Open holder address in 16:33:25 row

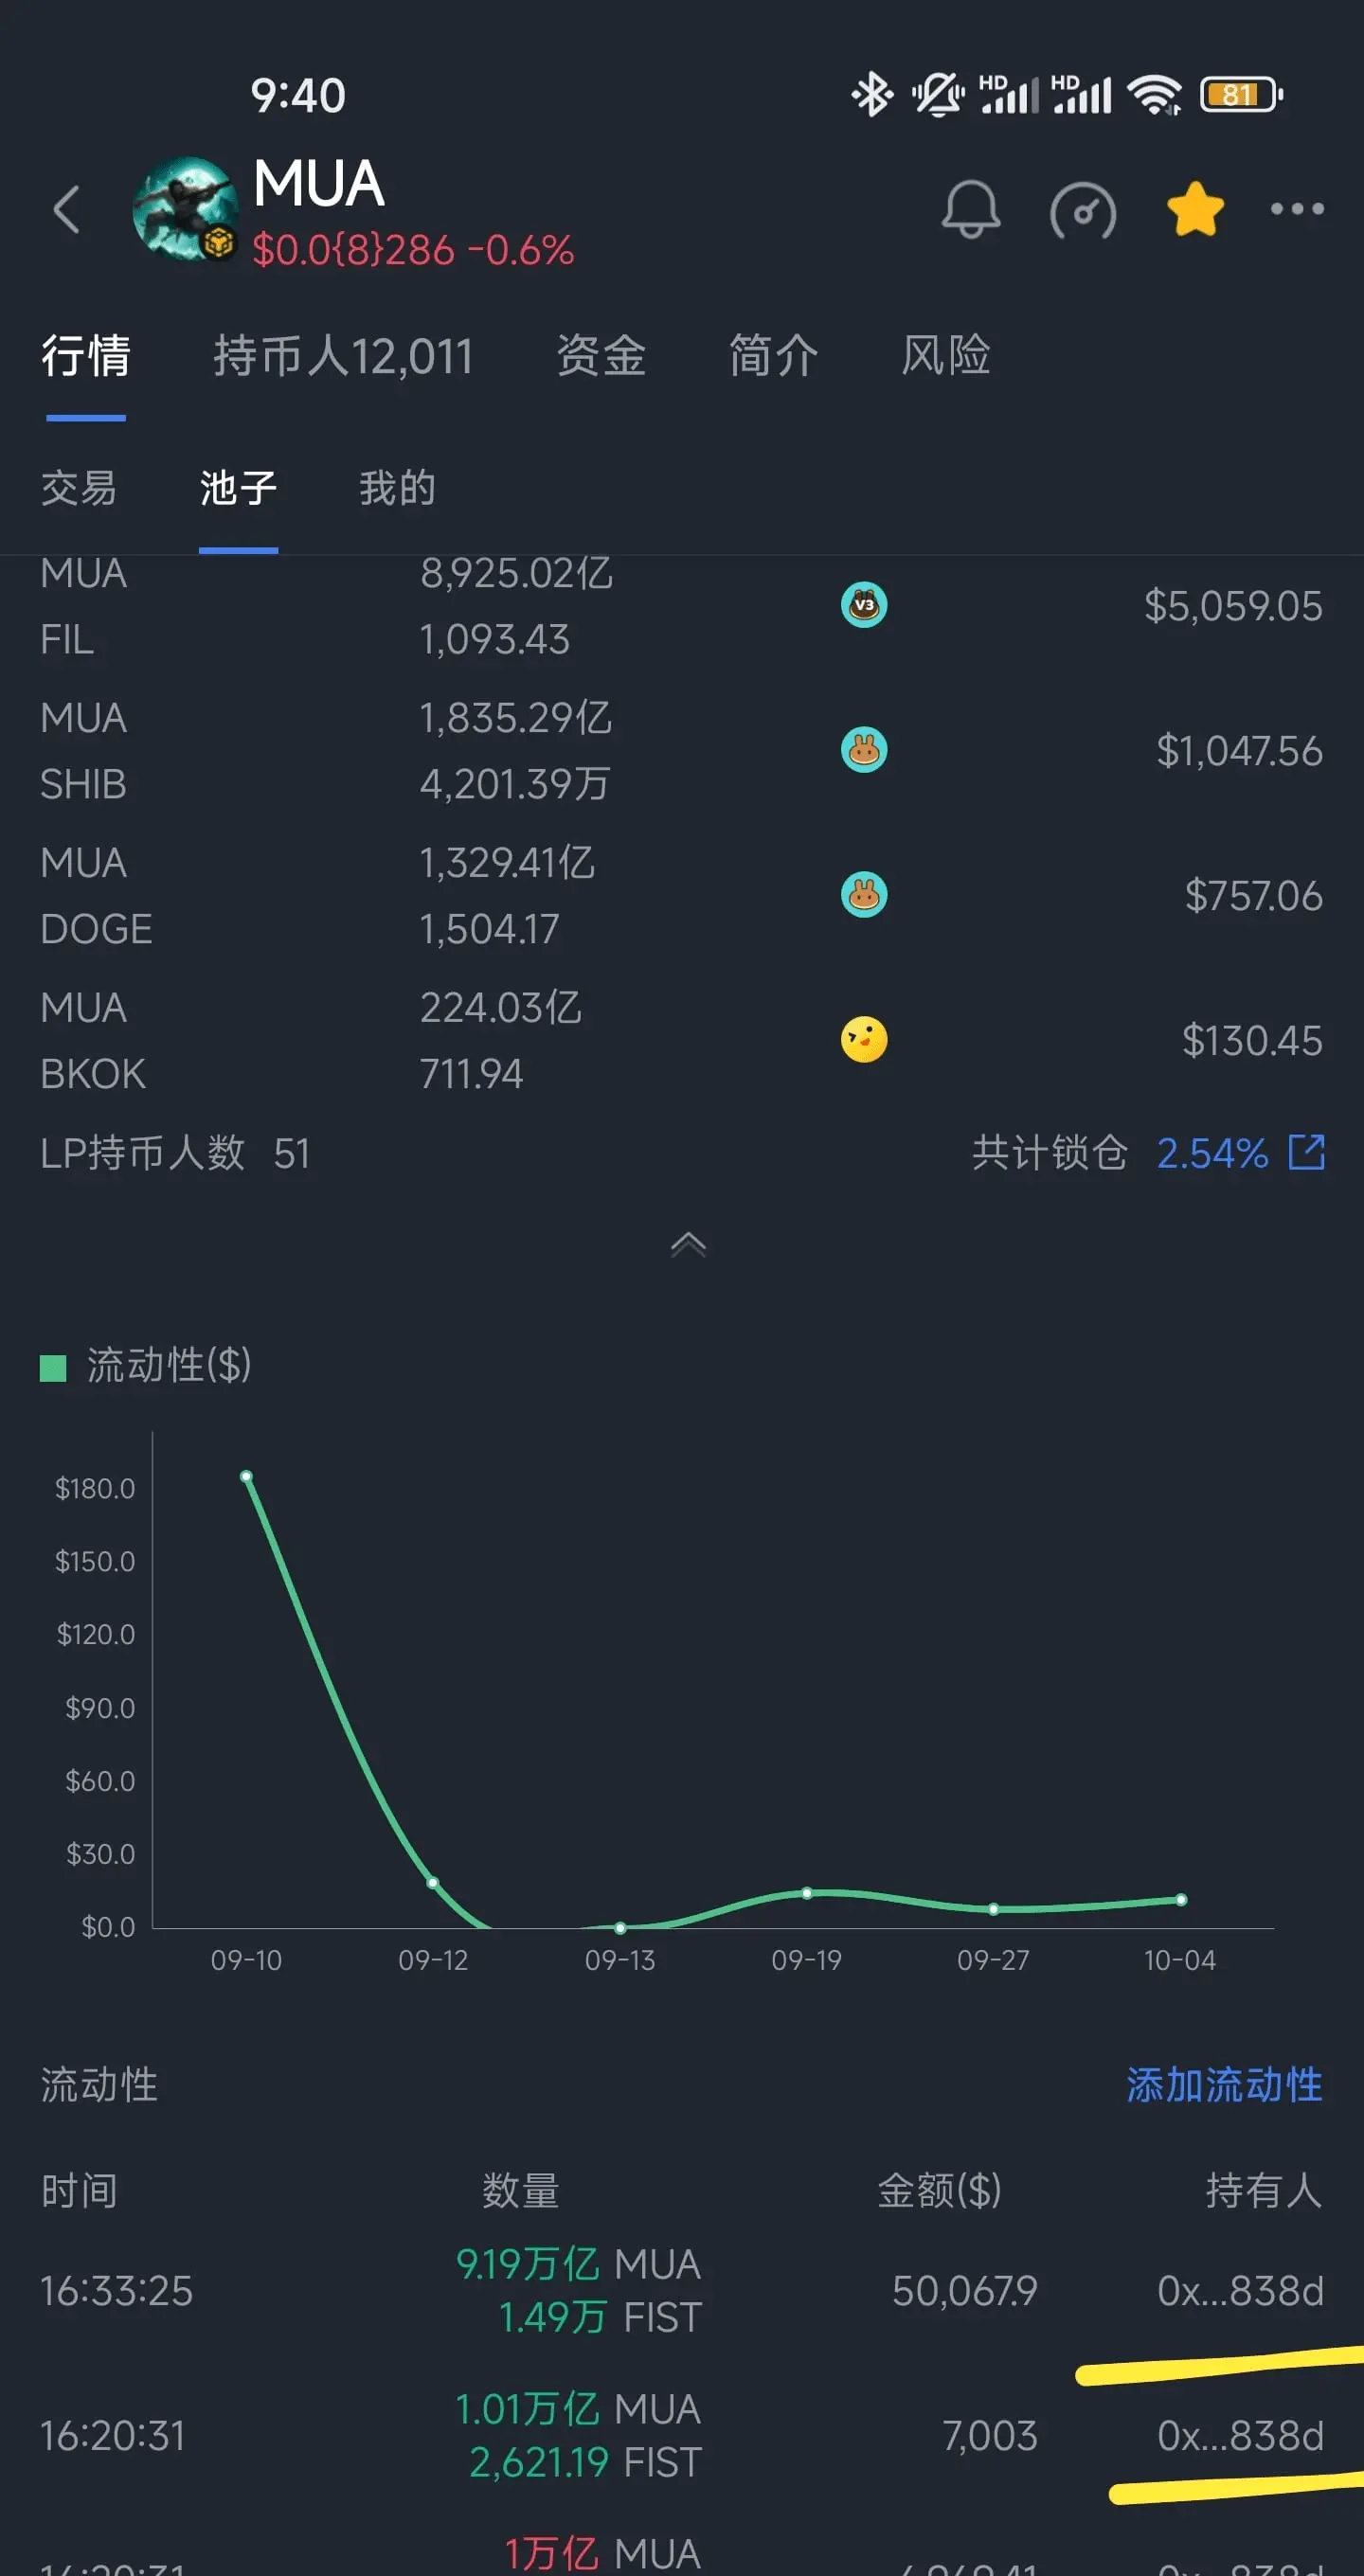pos(1240,2291)
